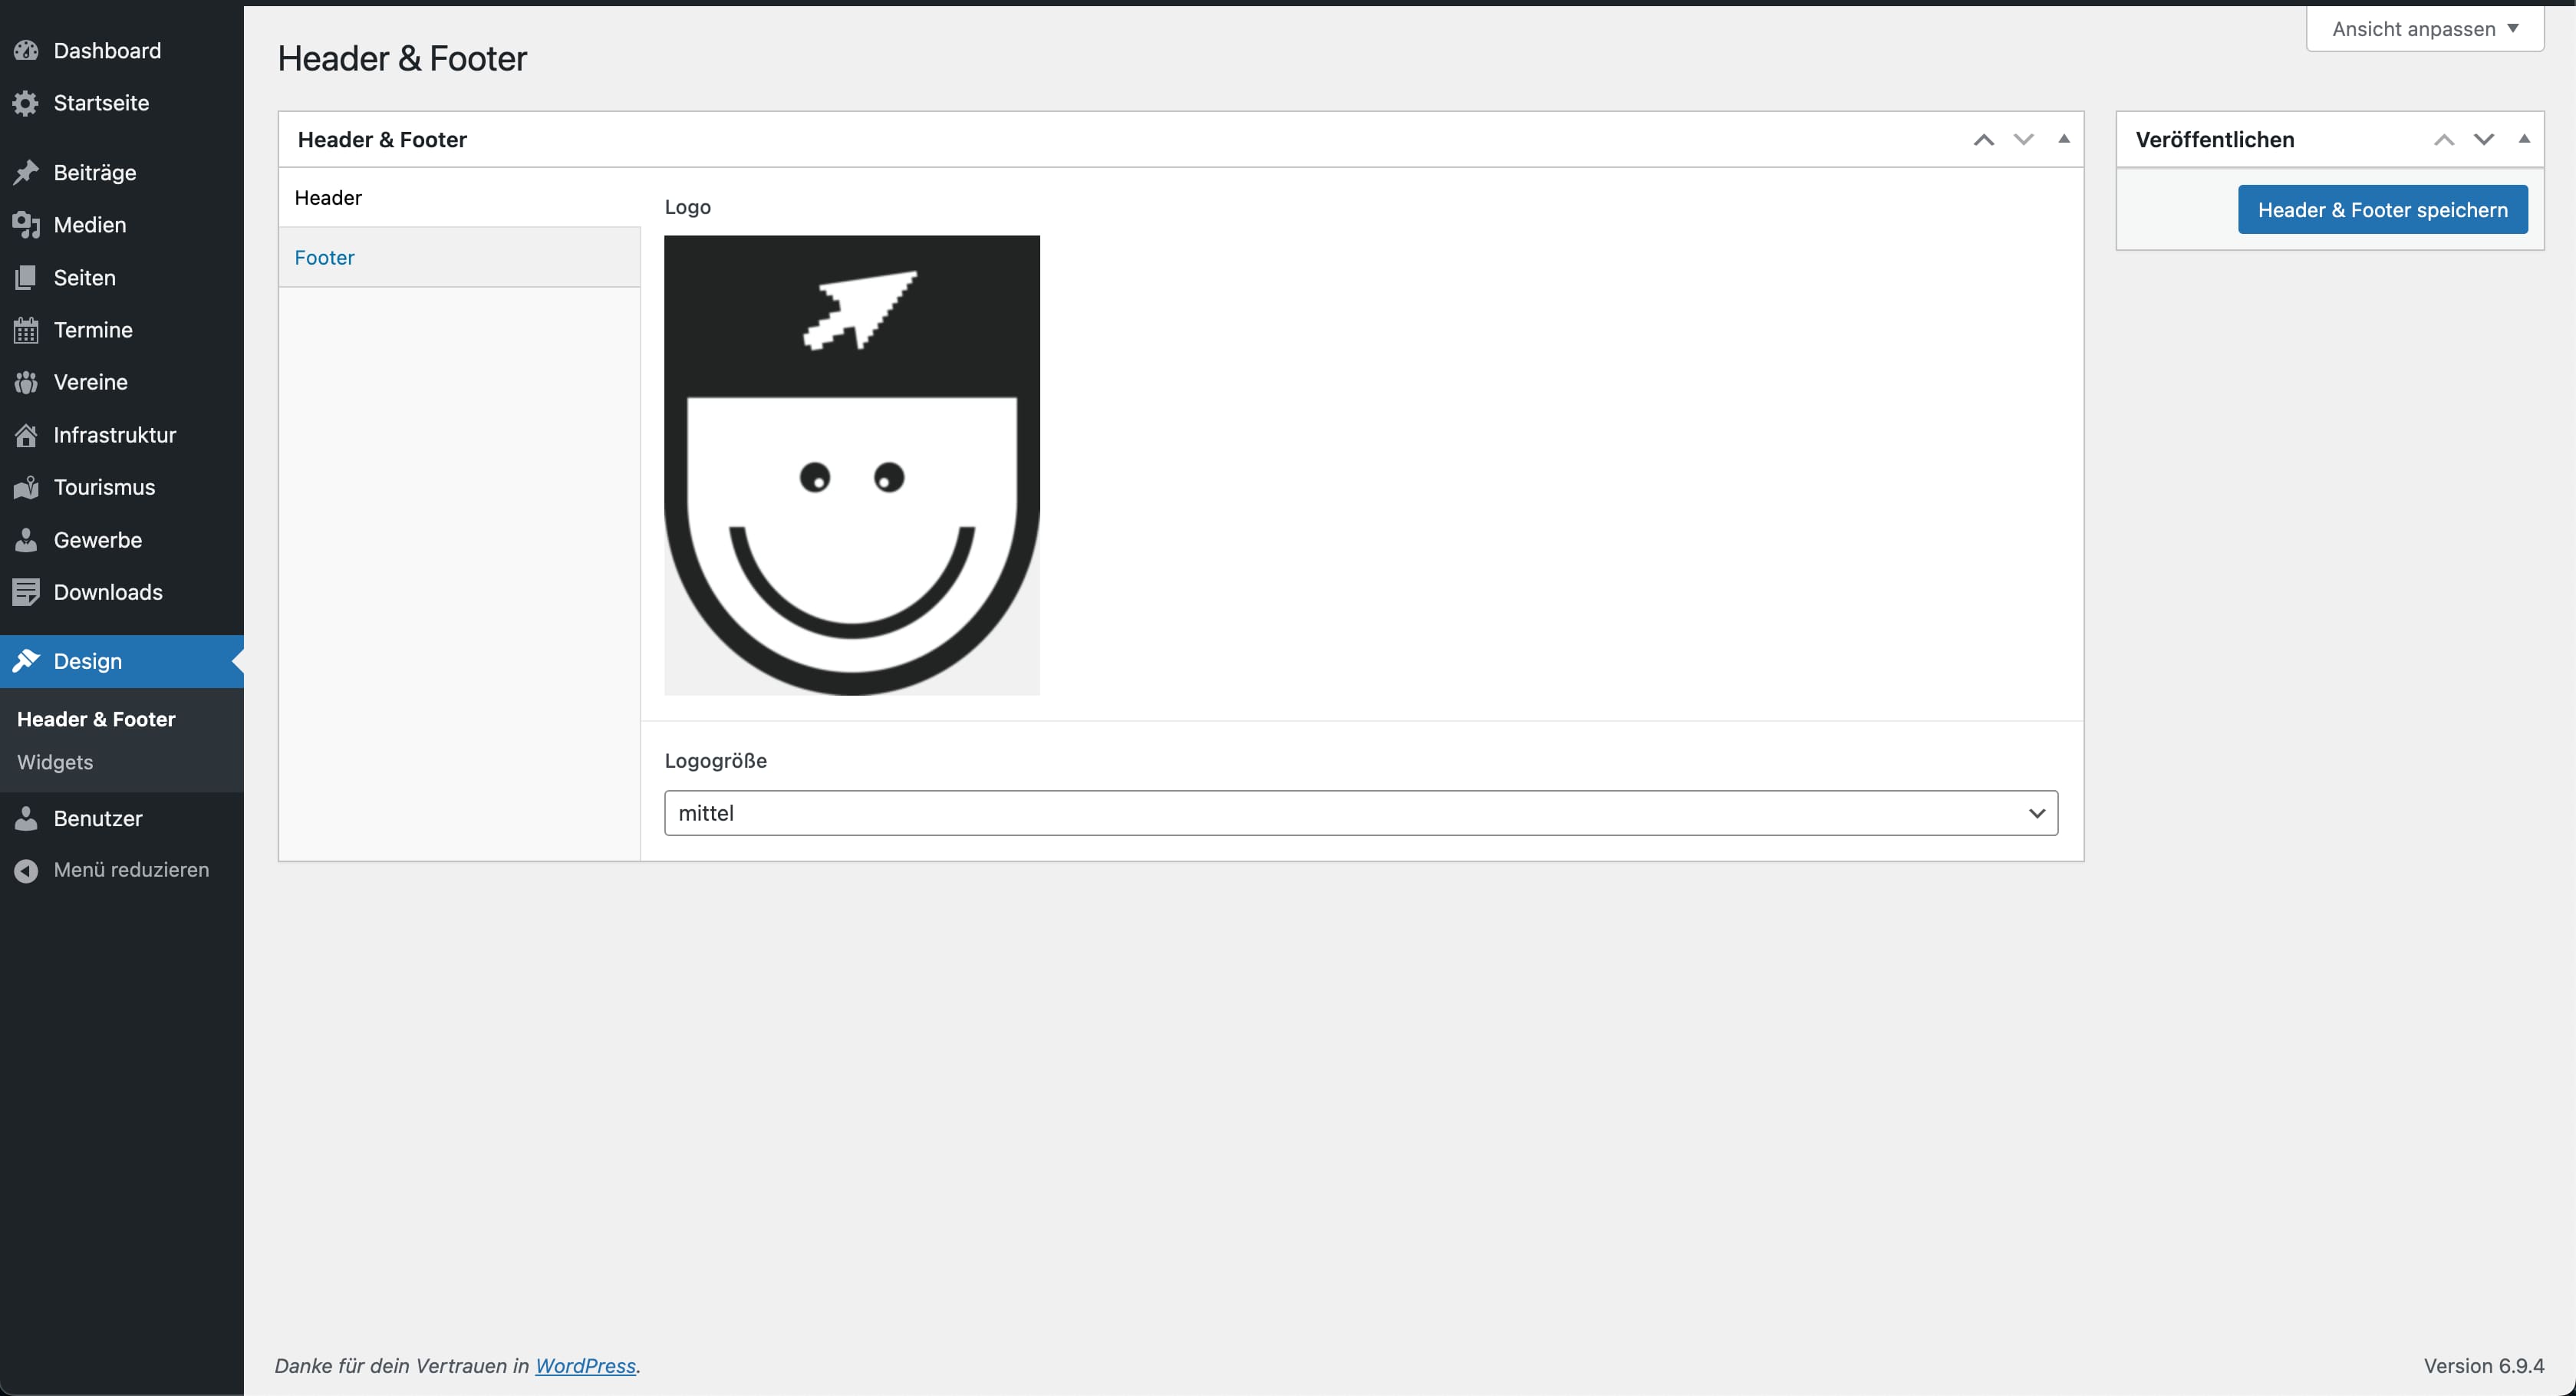Image resolution: width=2576 pixels, height=1396 pixels.
Task: Open the Widgets submenu item
Action: tap(55, 762)
